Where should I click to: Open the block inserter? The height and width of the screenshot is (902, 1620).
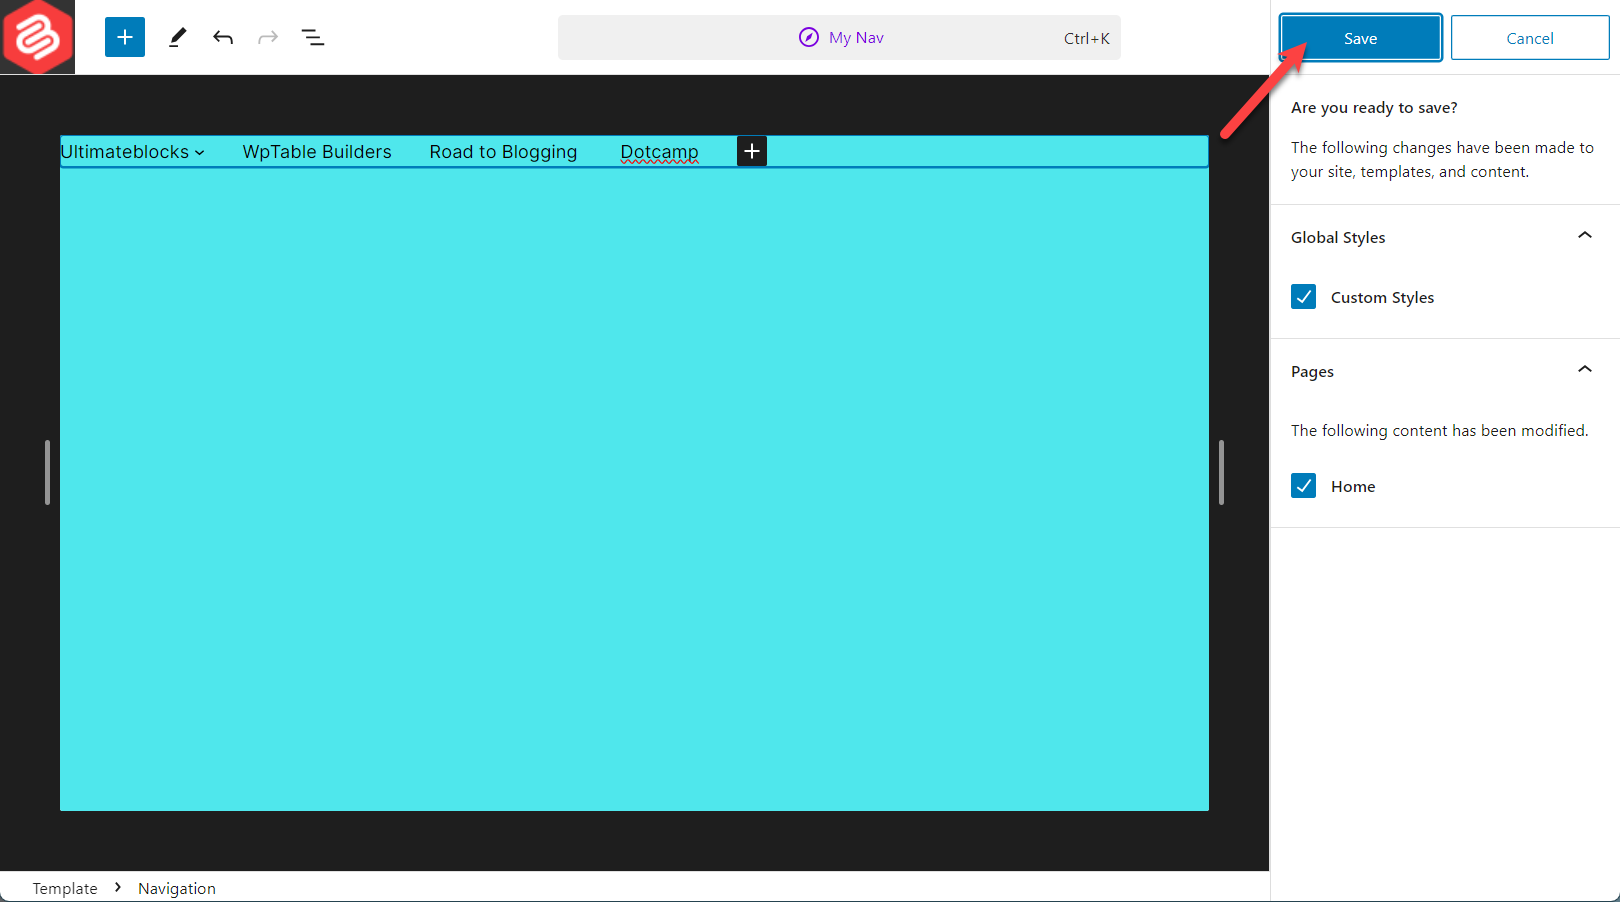[124, 37]
